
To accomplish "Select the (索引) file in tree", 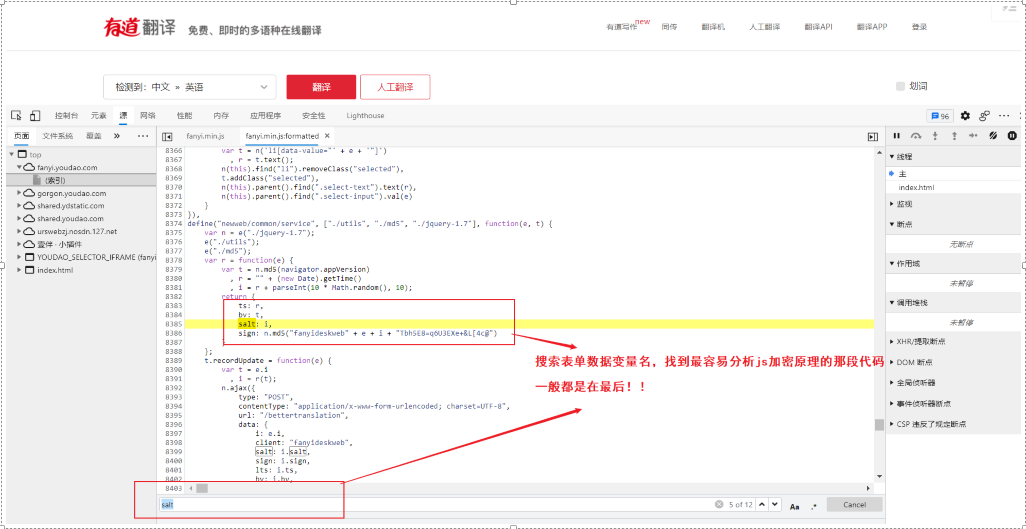I will pyautogui.click(x=54, y=180).
